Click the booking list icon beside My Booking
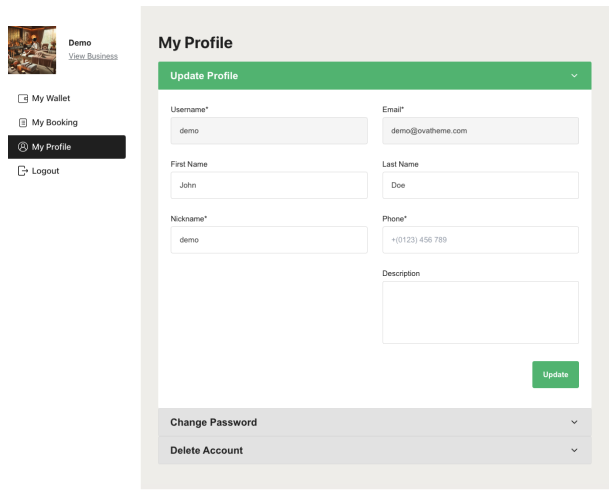 click(x=23, y=123)
